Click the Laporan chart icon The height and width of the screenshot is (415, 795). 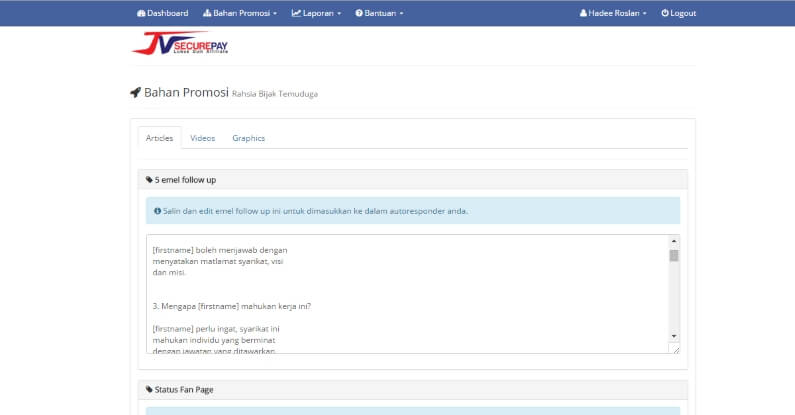(296, 13)
